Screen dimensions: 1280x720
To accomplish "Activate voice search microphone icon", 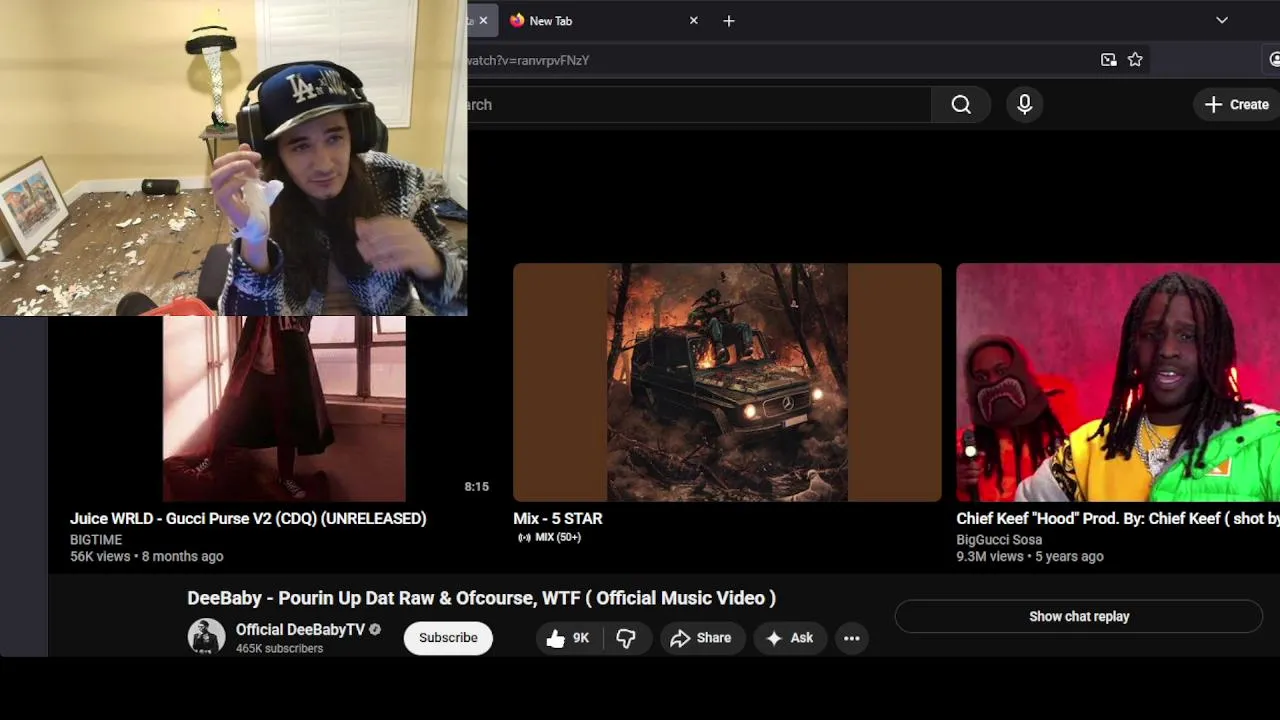I will click(x=1024, y=104).
